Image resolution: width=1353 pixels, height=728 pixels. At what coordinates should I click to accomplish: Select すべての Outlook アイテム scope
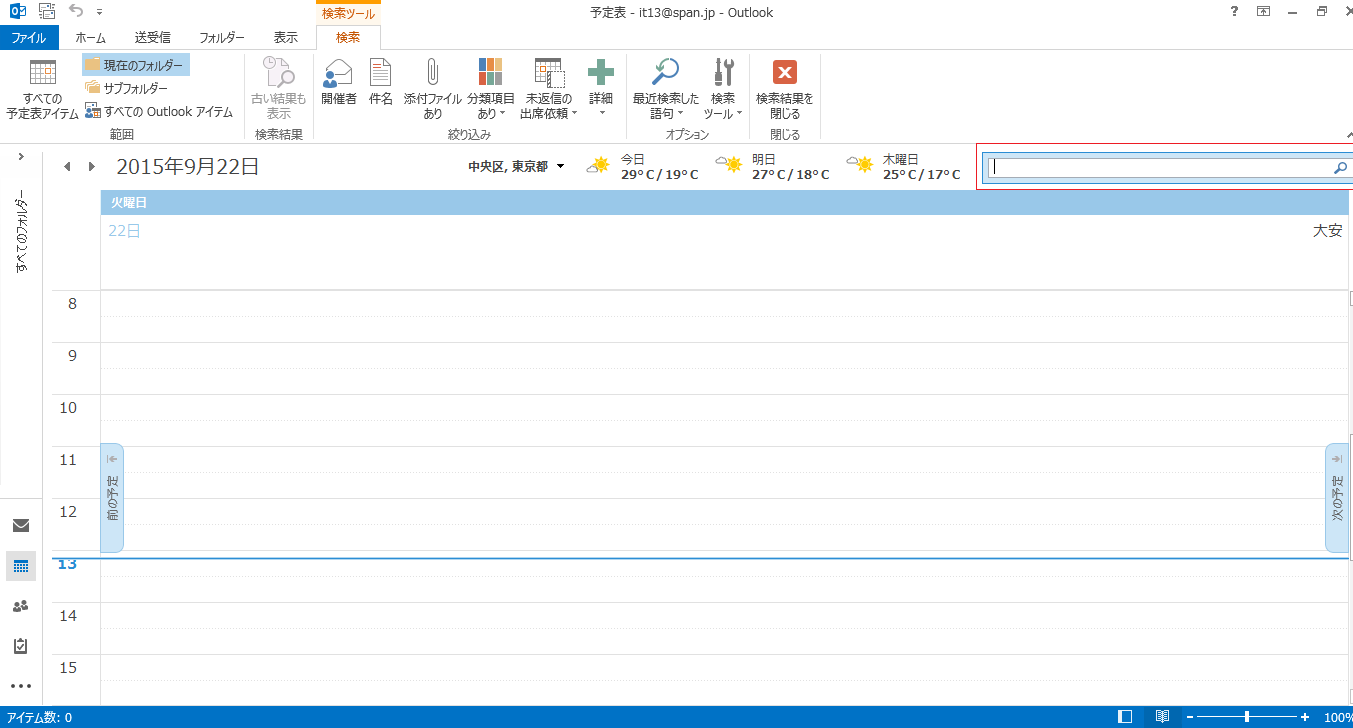[x=159, y=111]
